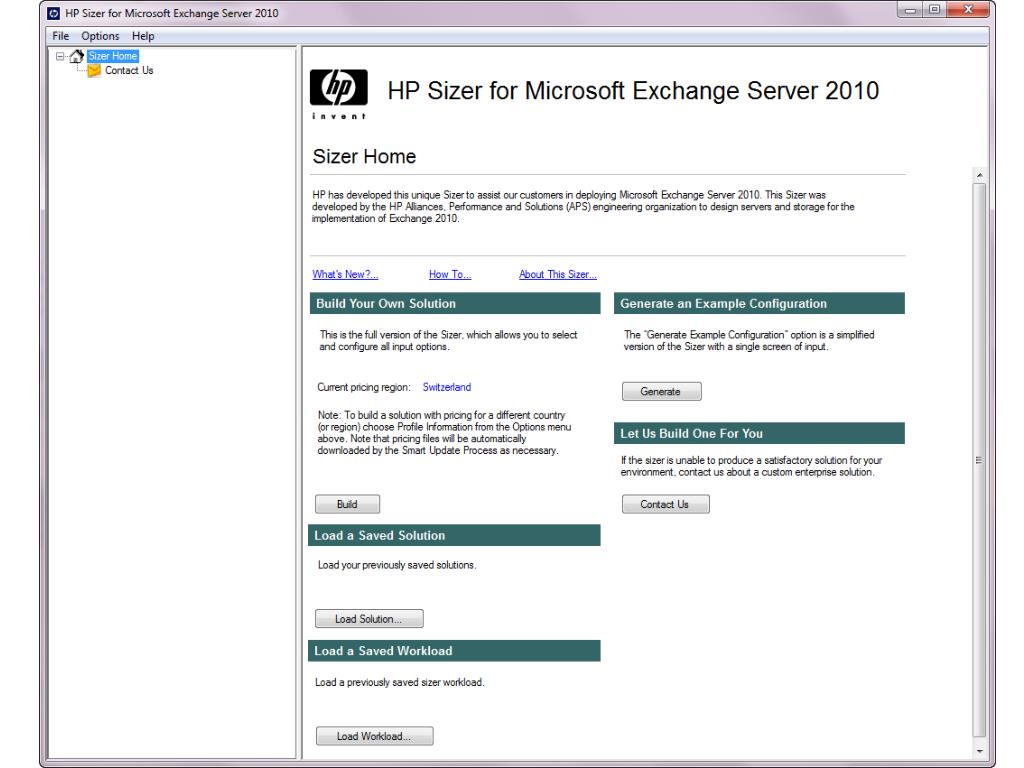1024x768 pixels.
Task: Open the How To link
Action: pyautogui.click(x=450, y=274)
